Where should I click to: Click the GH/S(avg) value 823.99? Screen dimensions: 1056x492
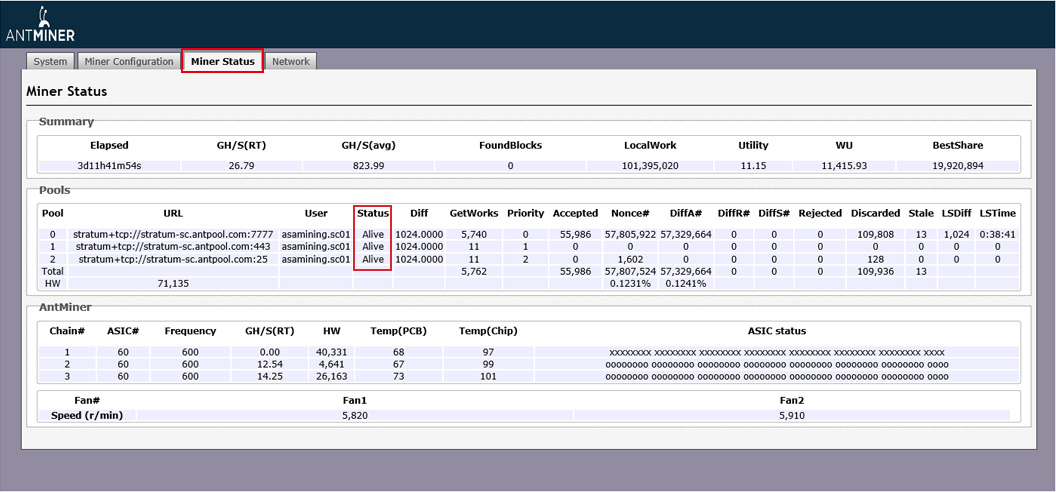tap(368, 166)
